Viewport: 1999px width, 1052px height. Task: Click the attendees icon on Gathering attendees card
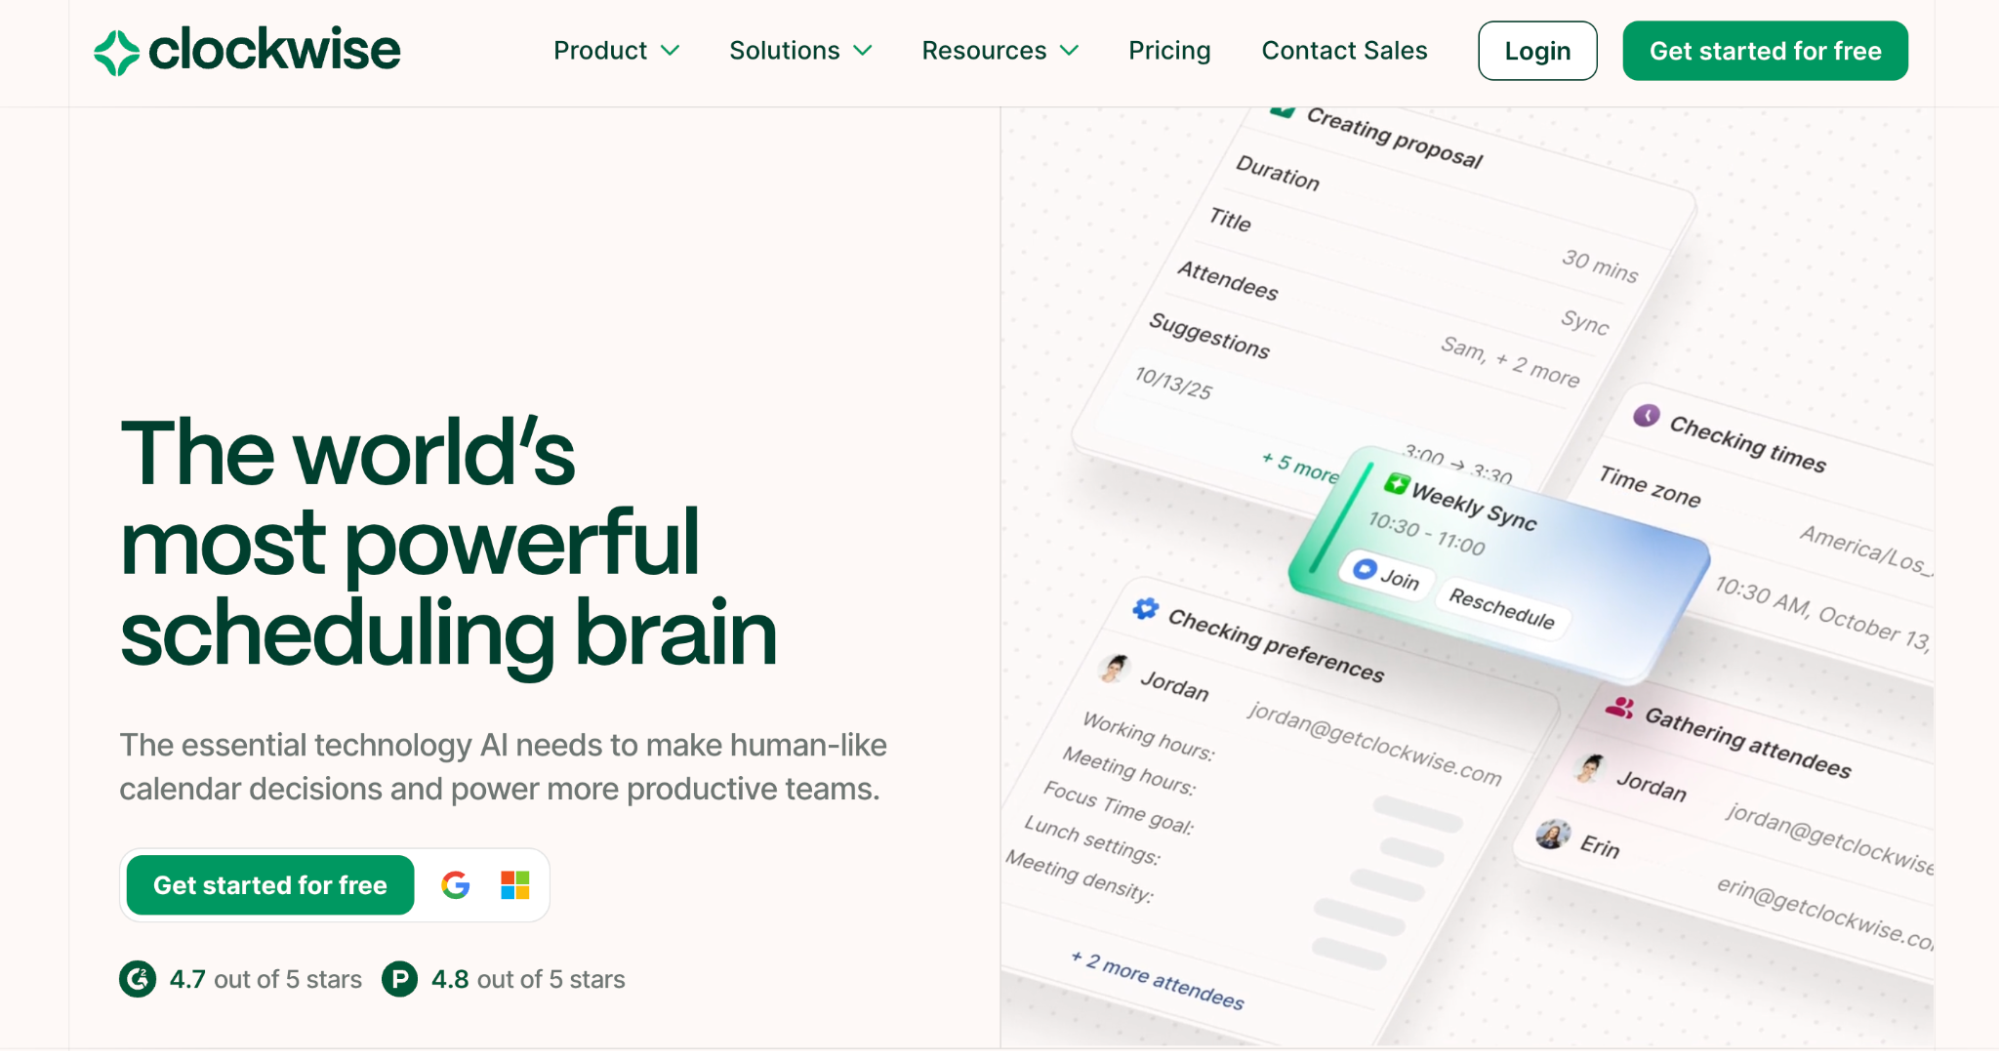tap(1622, 706)
